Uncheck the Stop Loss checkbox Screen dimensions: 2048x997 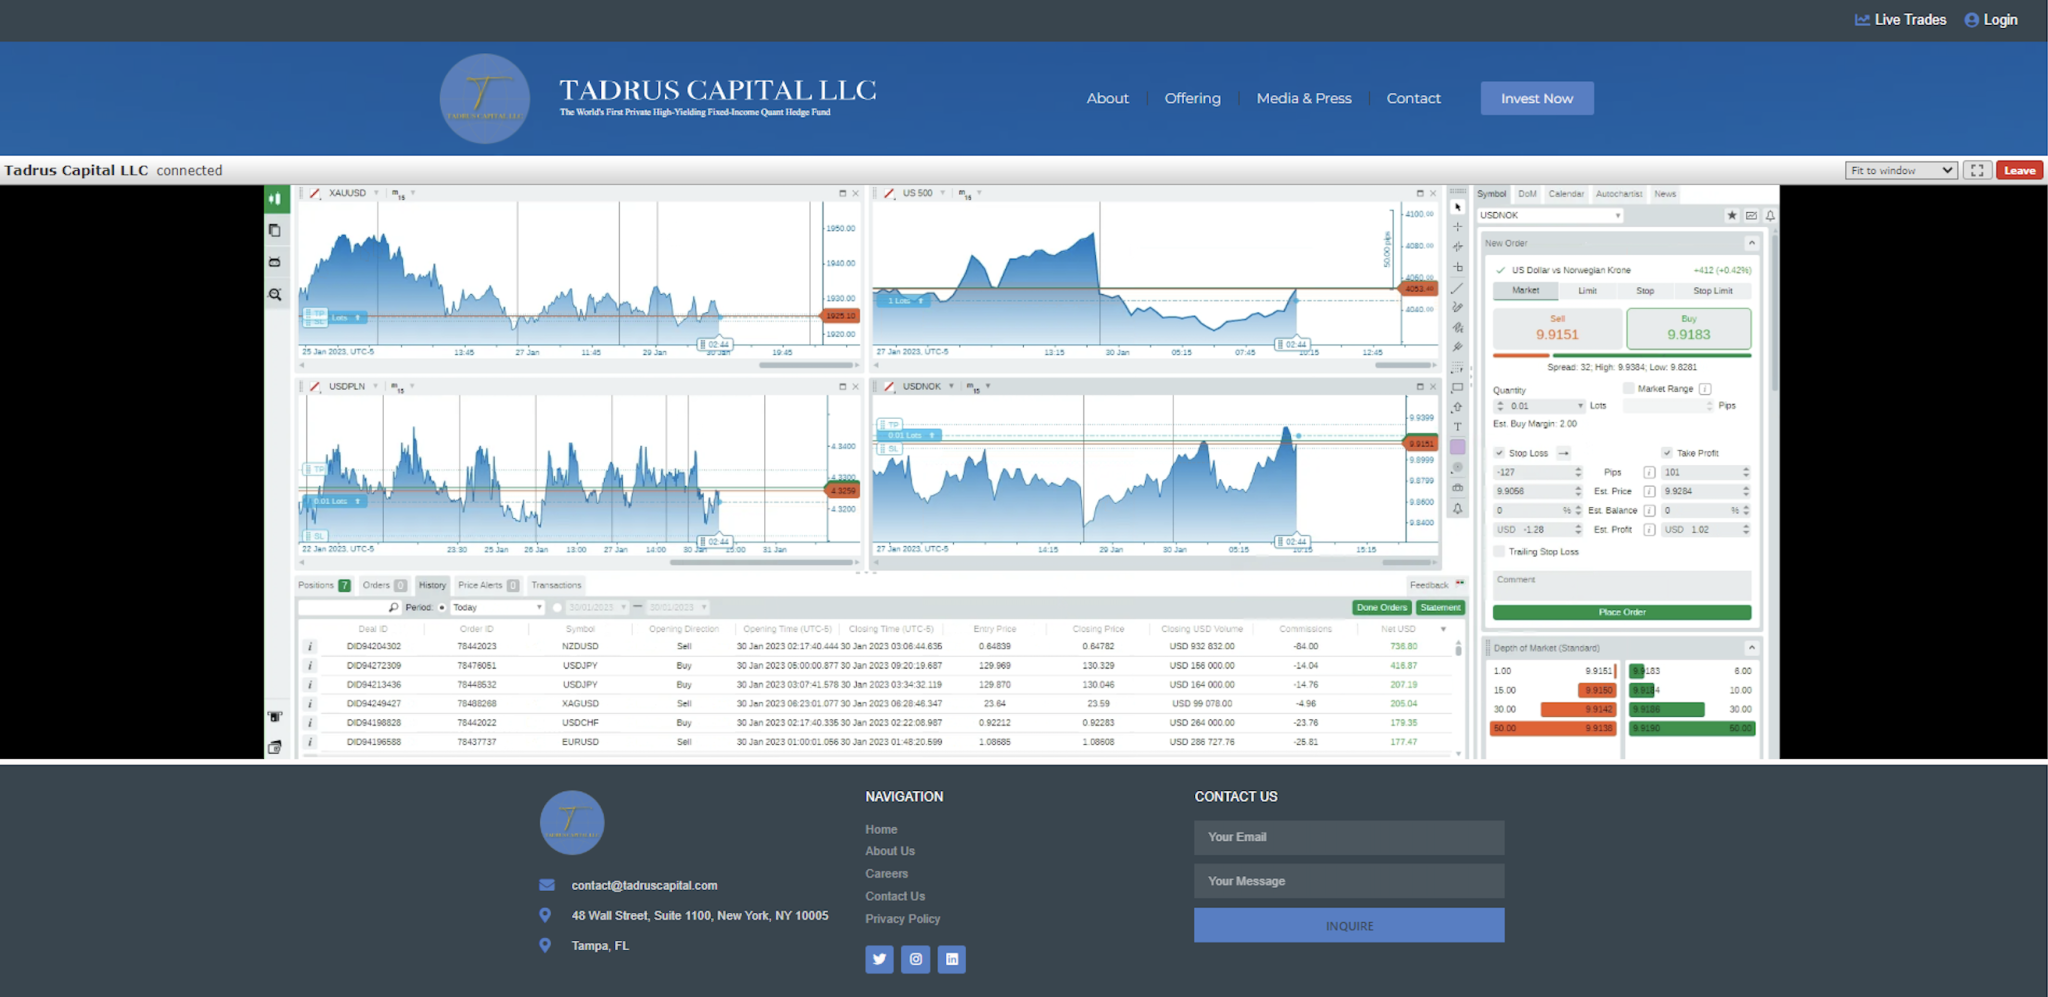pos(1499,453)
